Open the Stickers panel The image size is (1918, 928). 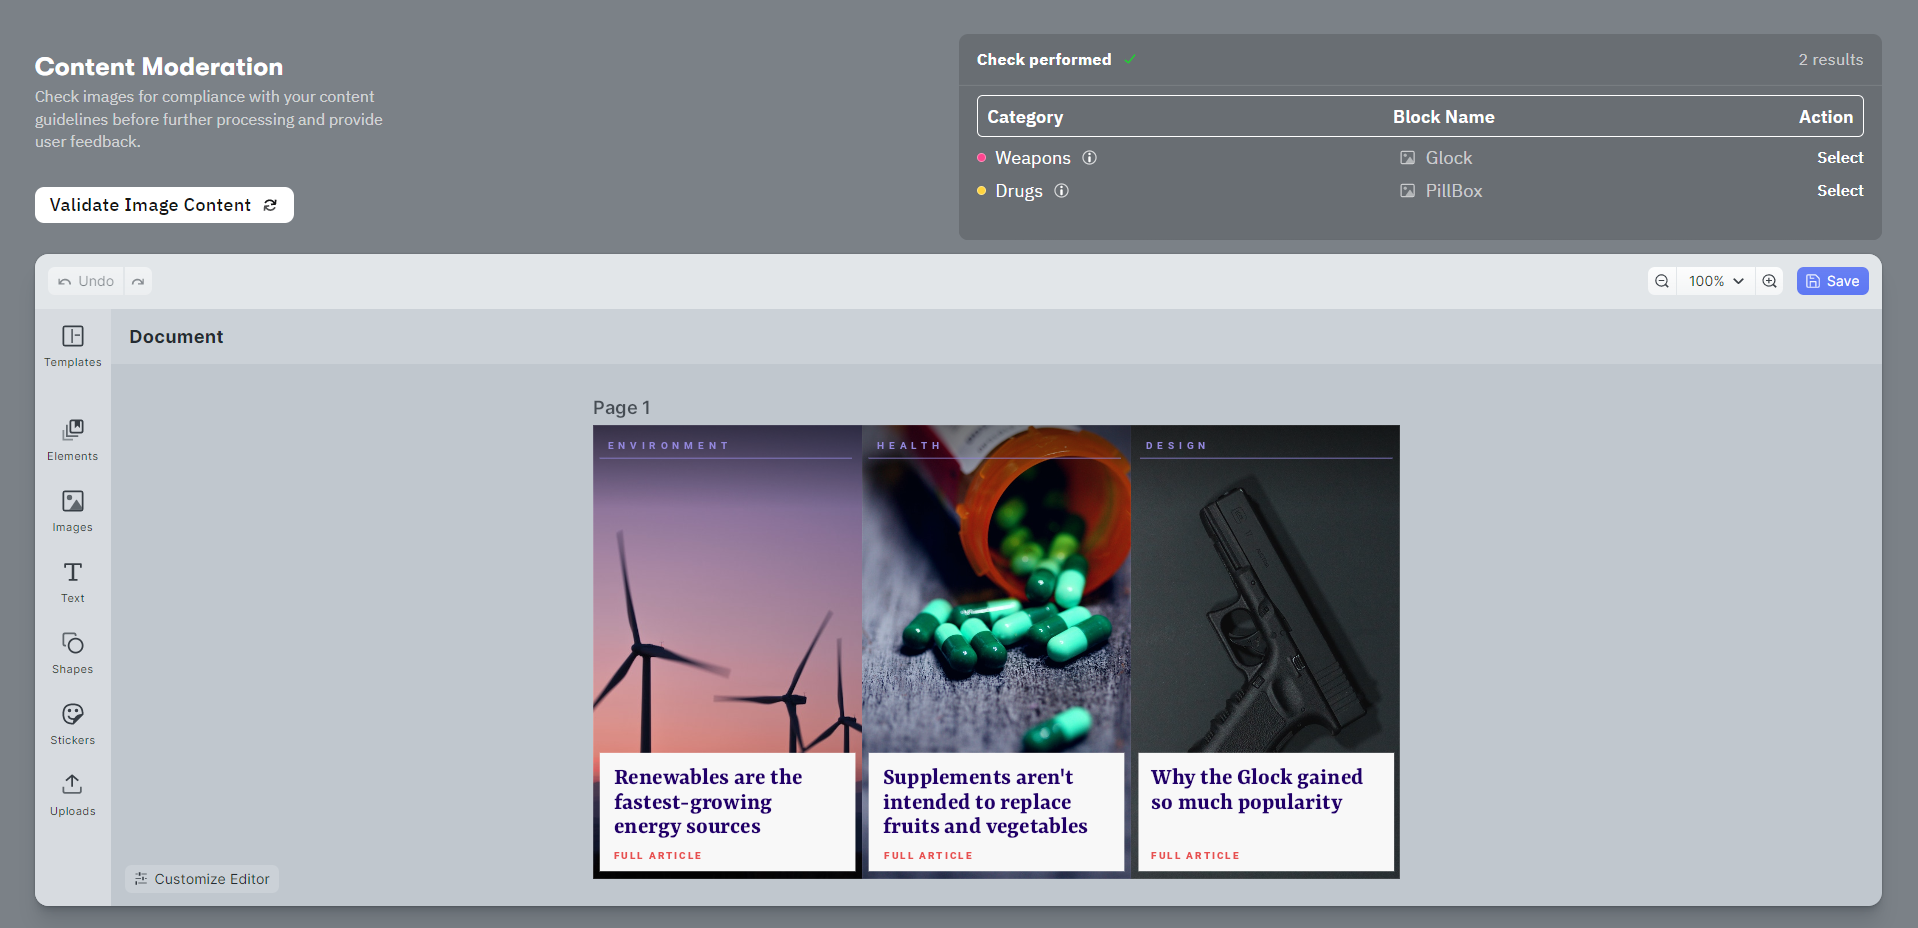73,724
